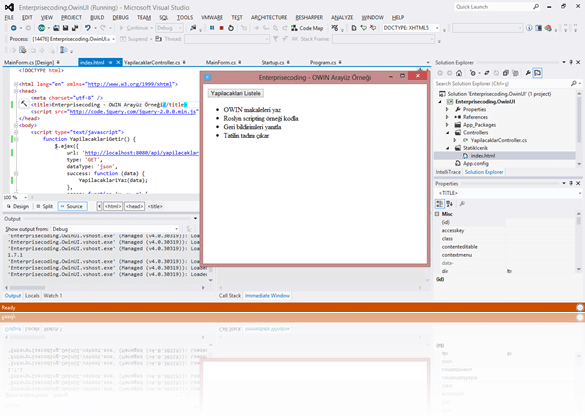
Task: Click the Open File toolbar icon
Action: click(56, 28)
